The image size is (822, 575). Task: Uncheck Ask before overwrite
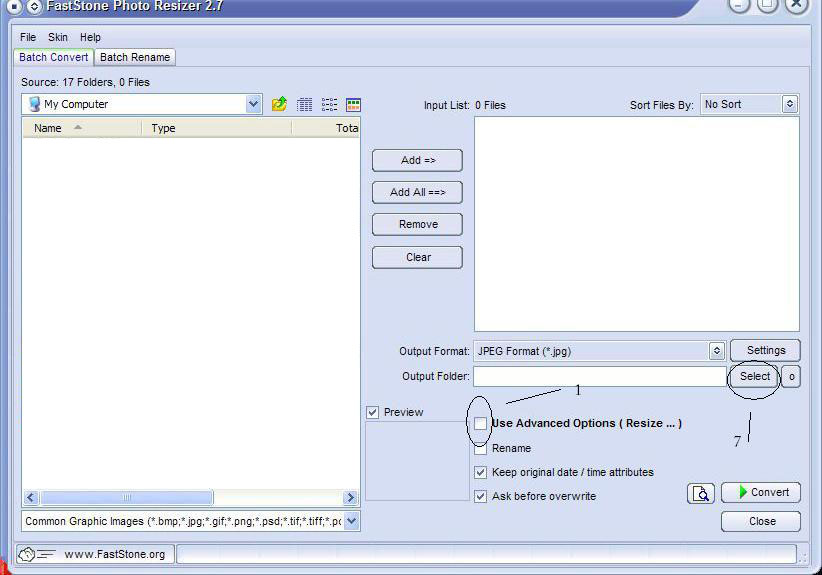[480, 496]
